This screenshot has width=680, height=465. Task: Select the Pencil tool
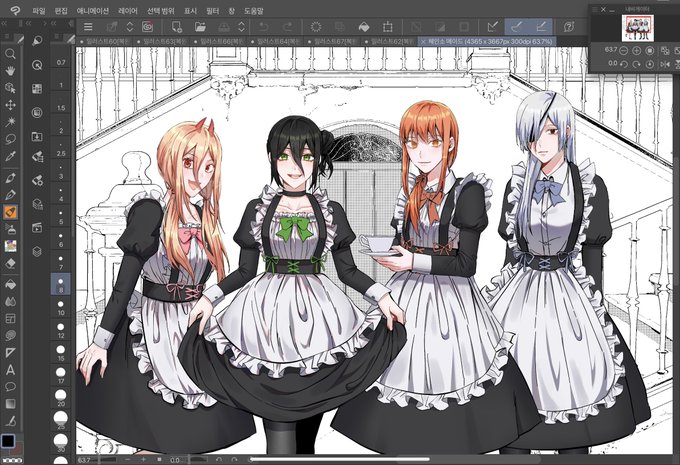coord(10,195)
